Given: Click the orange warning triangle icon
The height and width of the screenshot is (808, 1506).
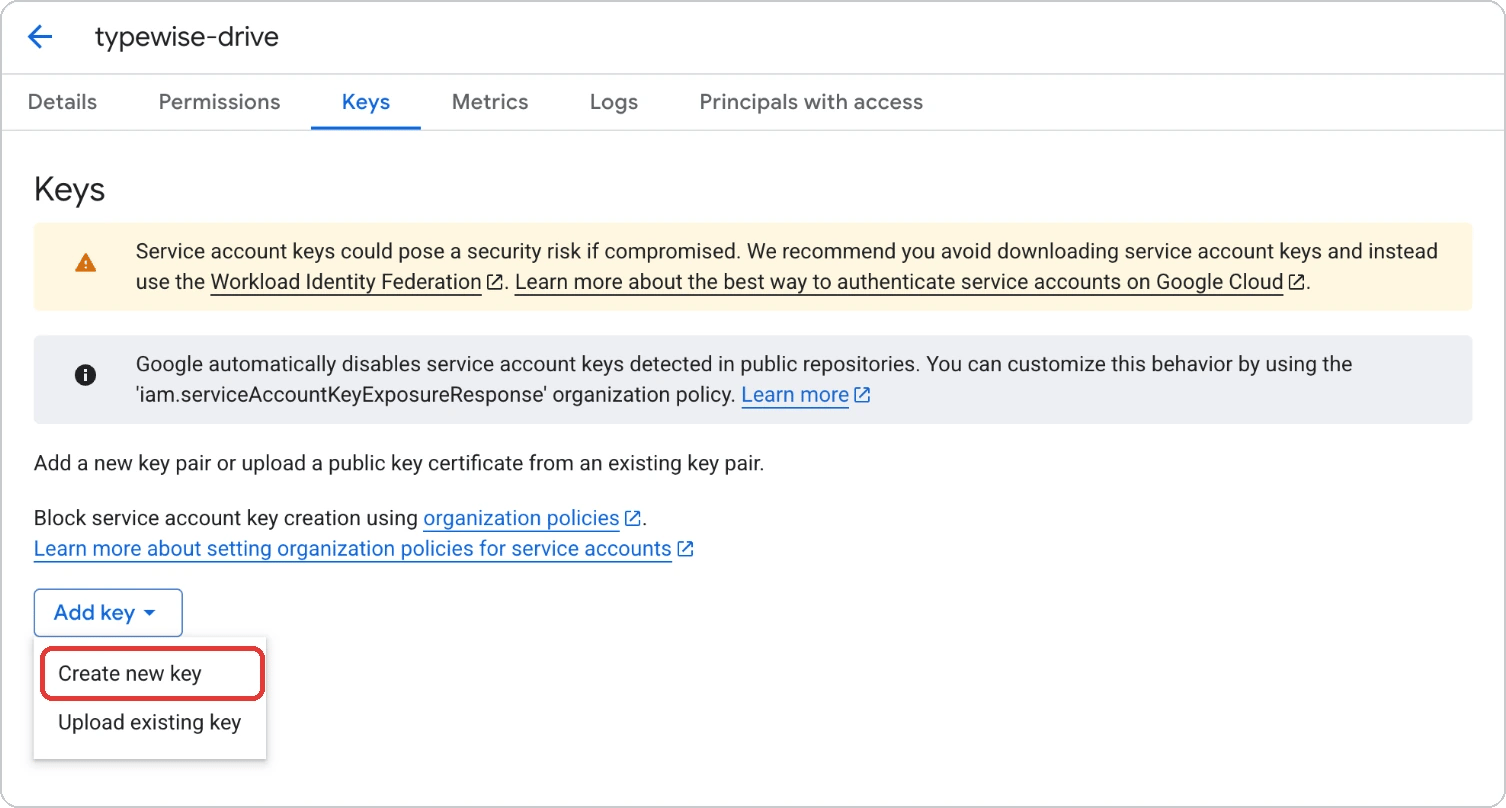Looking at the screenshot, I should (x=86, y=264).
